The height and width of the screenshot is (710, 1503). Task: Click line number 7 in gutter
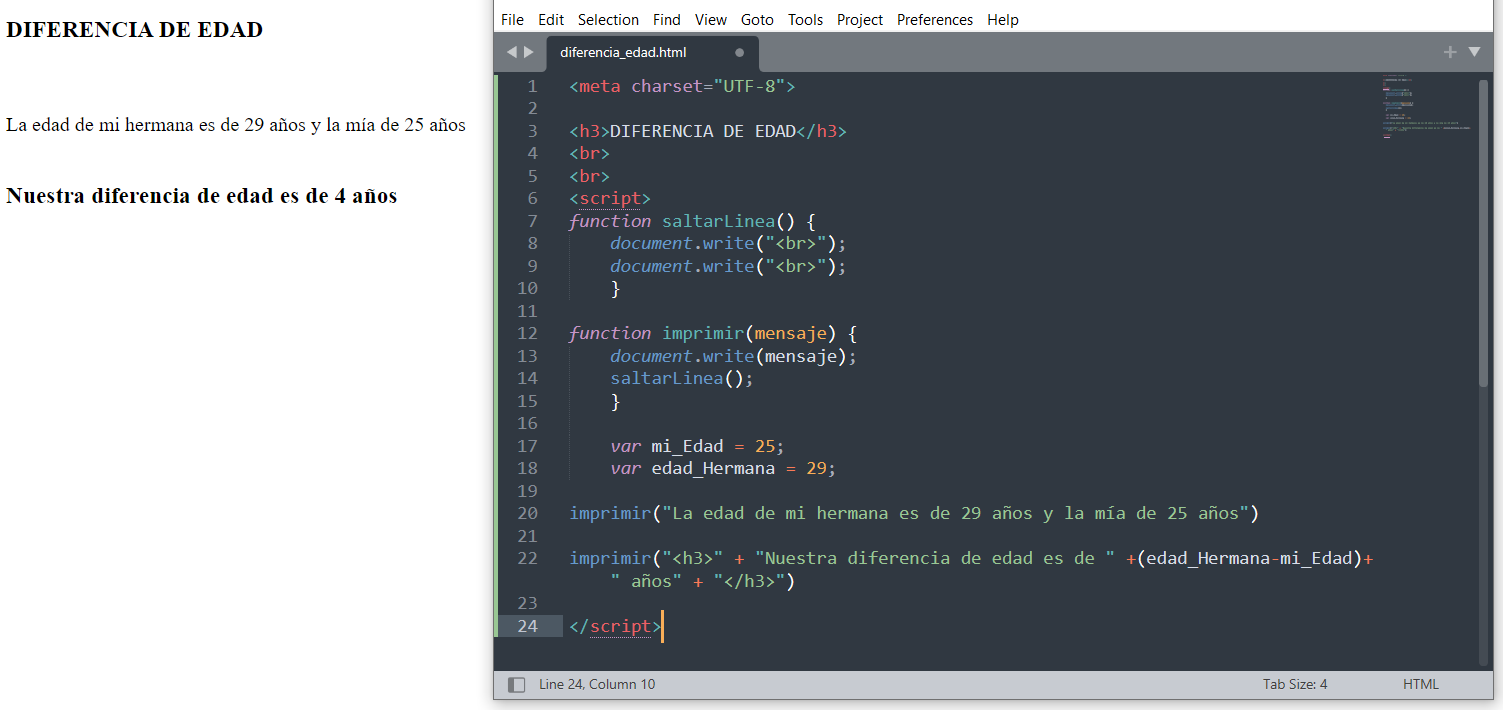532,221
